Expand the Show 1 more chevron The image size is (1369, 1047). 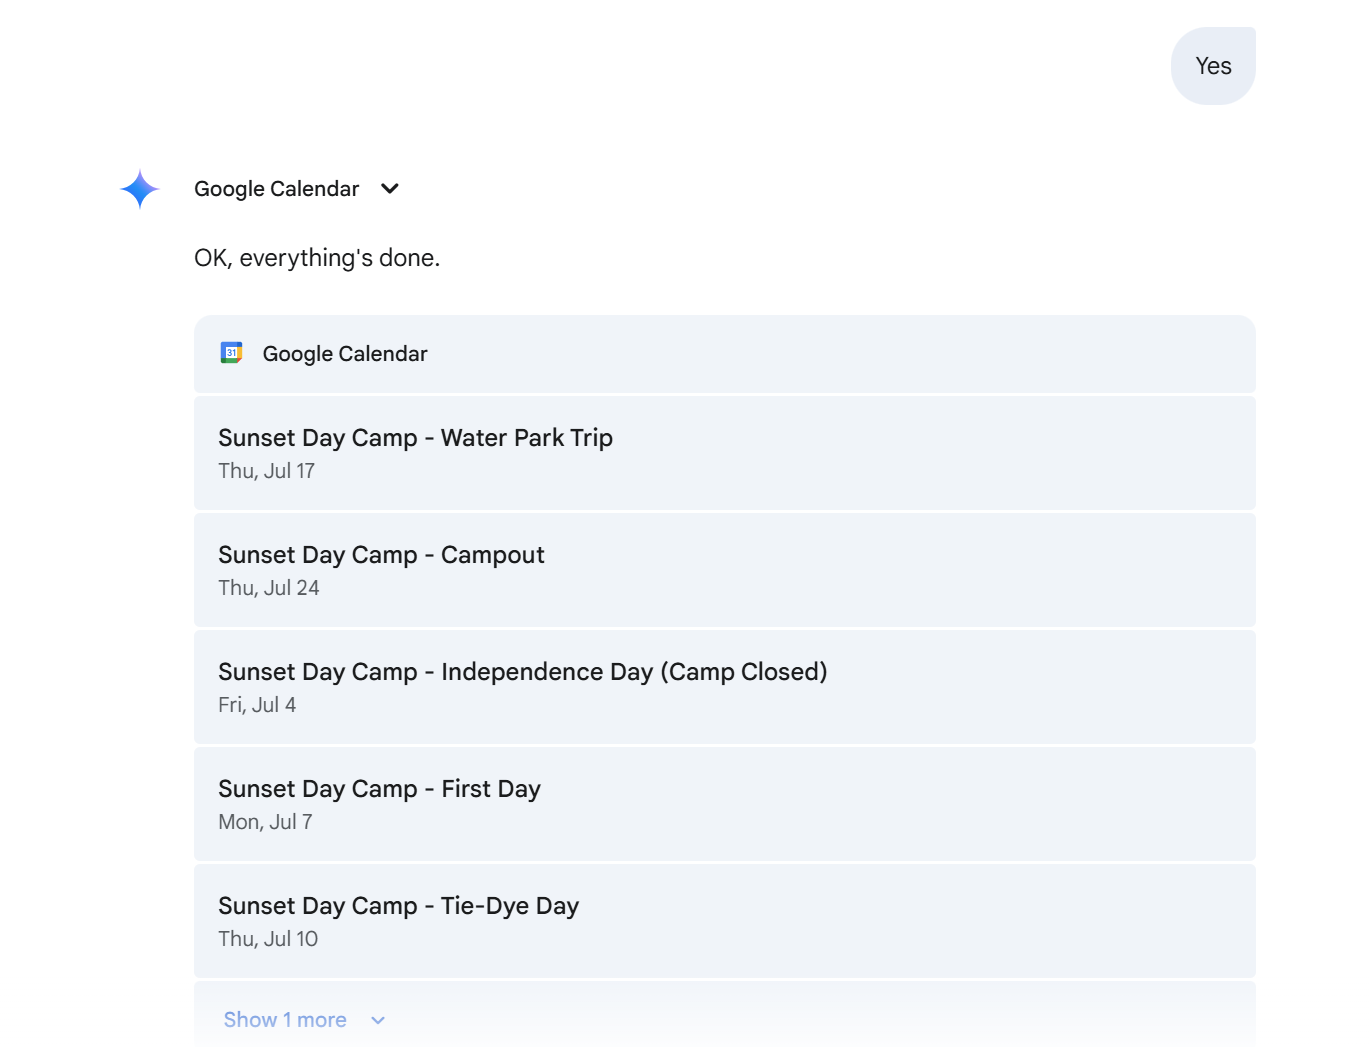coord(378,1021)
